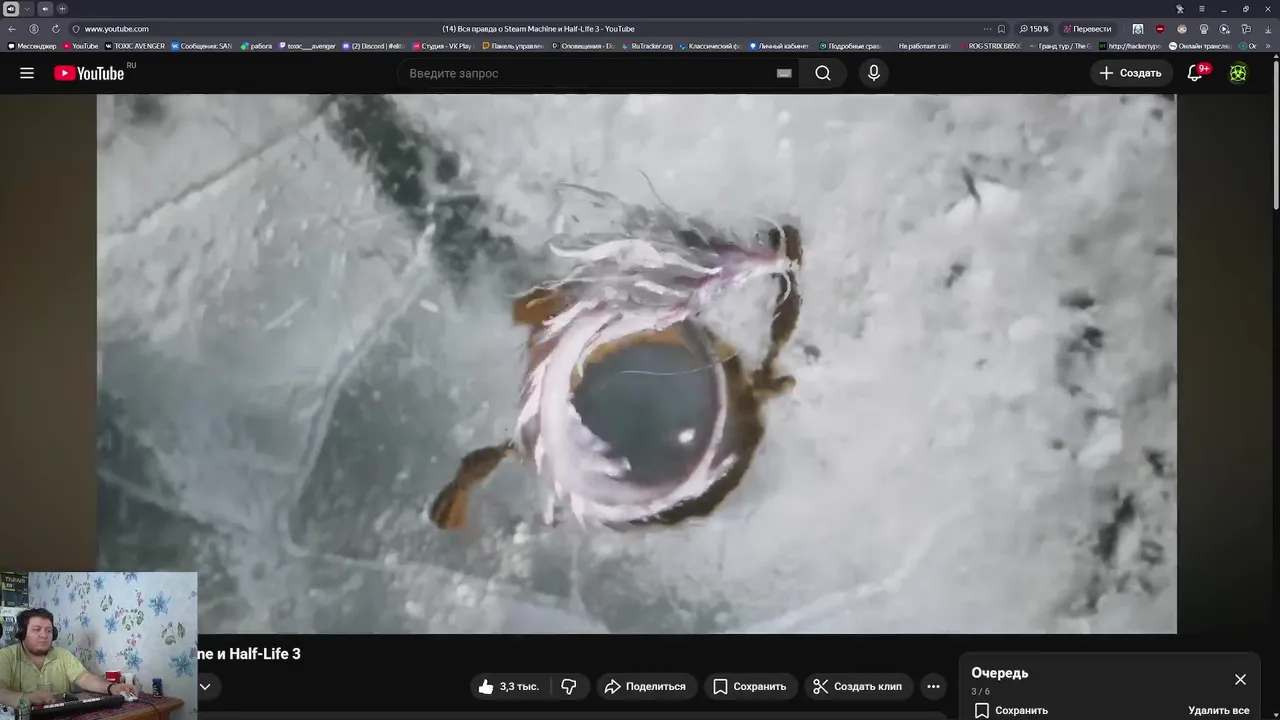Open site protection shield icon
The width and height of the screenshot is (1280, 720).
[76, 29]
